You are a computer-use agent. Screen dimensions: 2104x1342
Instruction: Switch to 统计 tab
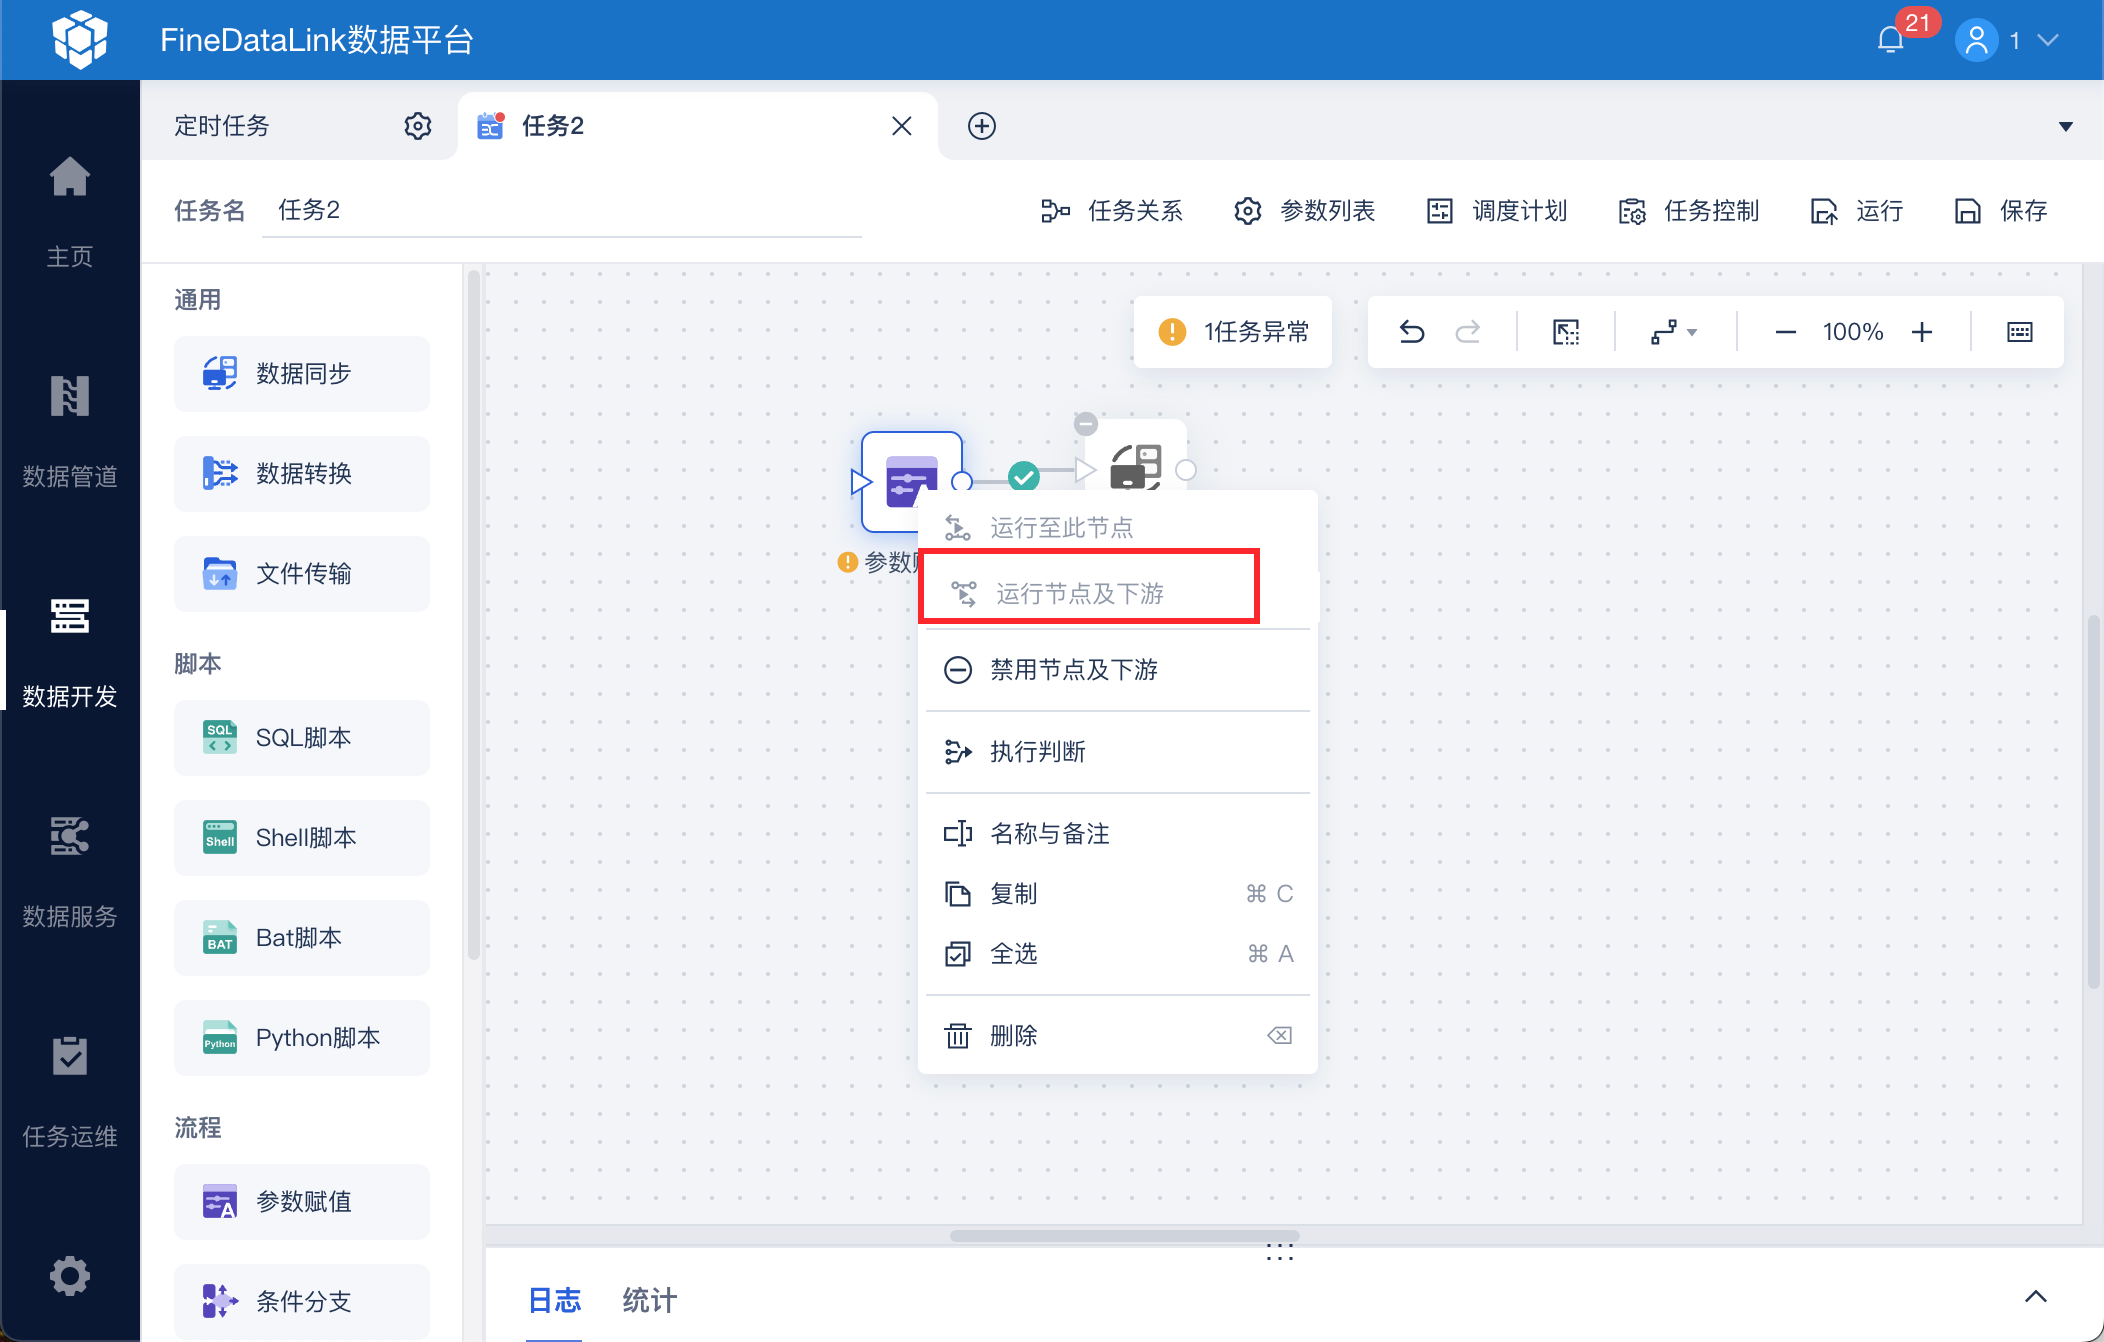coord(649,1300)
